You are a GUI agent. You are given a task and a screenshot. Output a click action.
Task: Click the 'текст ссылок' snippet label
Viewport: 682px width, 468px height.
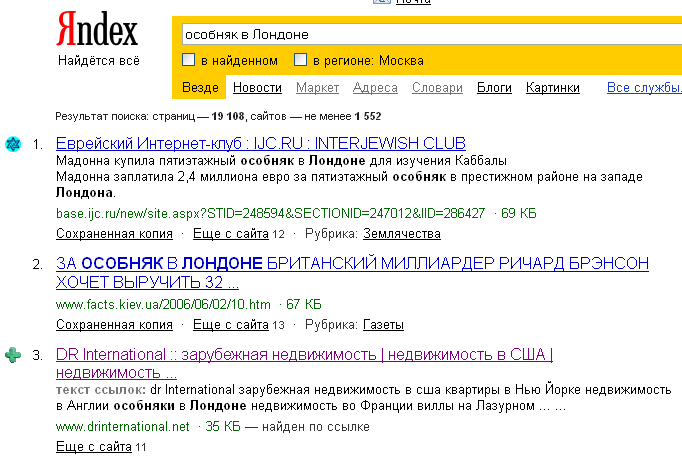point(101,389)
